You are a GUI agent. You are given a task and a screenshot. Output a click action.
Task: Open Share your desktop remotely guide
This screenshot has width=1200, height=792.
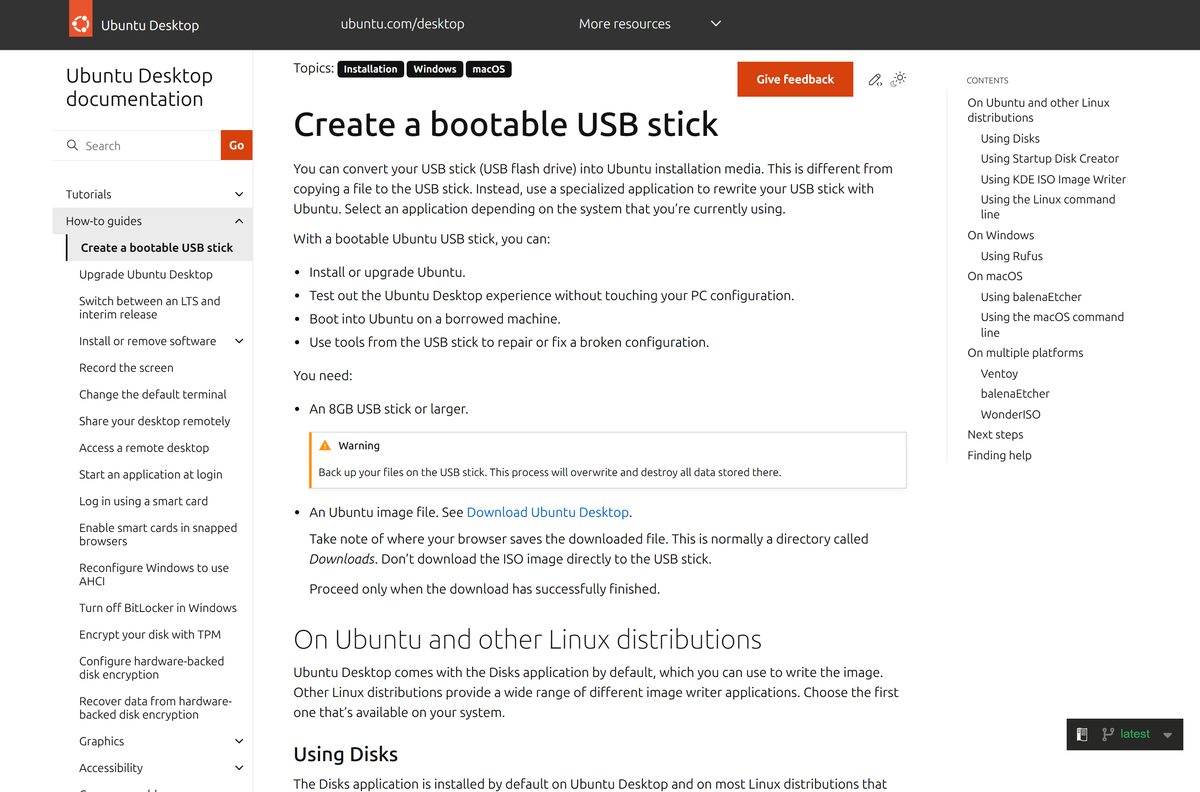155,421
